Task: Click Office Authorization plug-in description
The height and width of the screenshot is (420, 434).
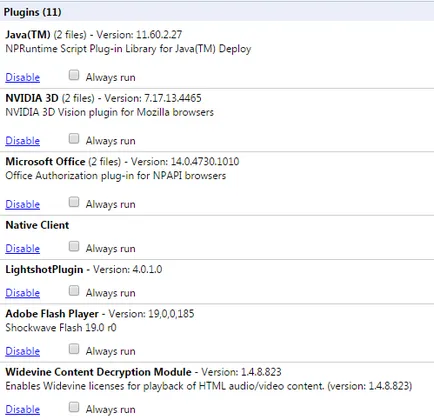Action: [116, 175]
